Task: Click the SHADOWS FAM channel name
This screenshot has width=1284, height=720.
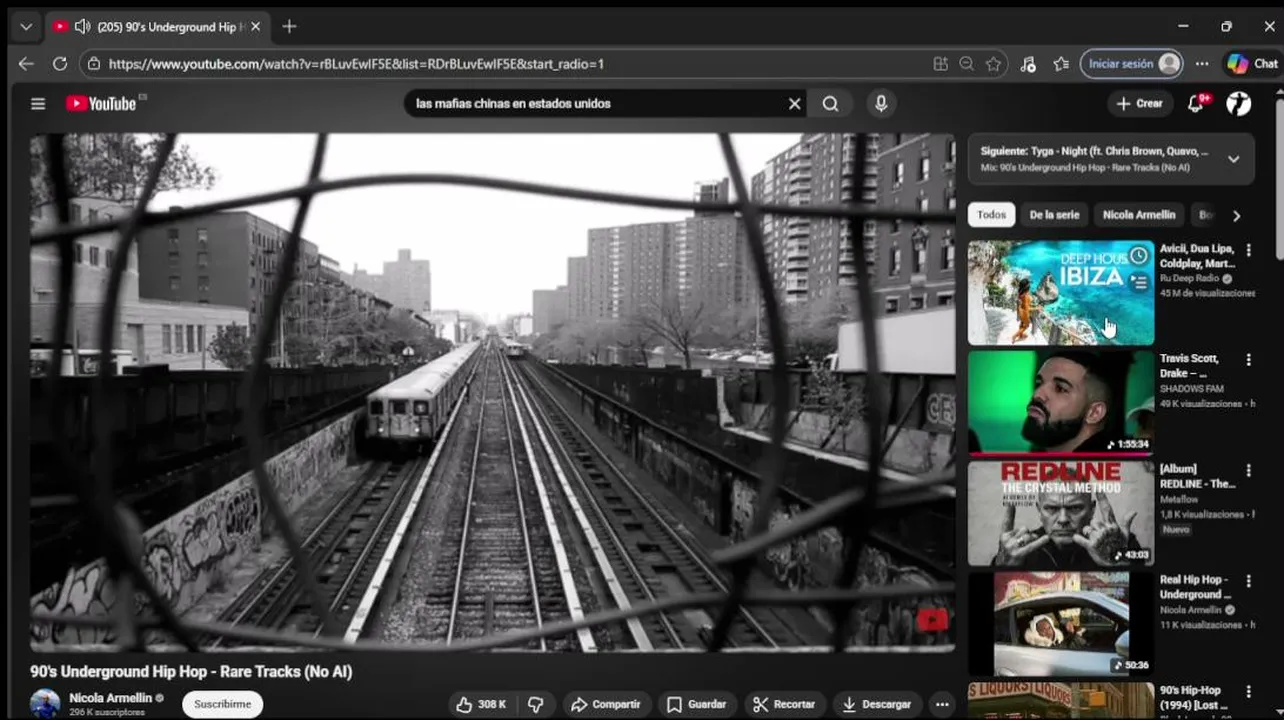Action: pos(1194,389)
